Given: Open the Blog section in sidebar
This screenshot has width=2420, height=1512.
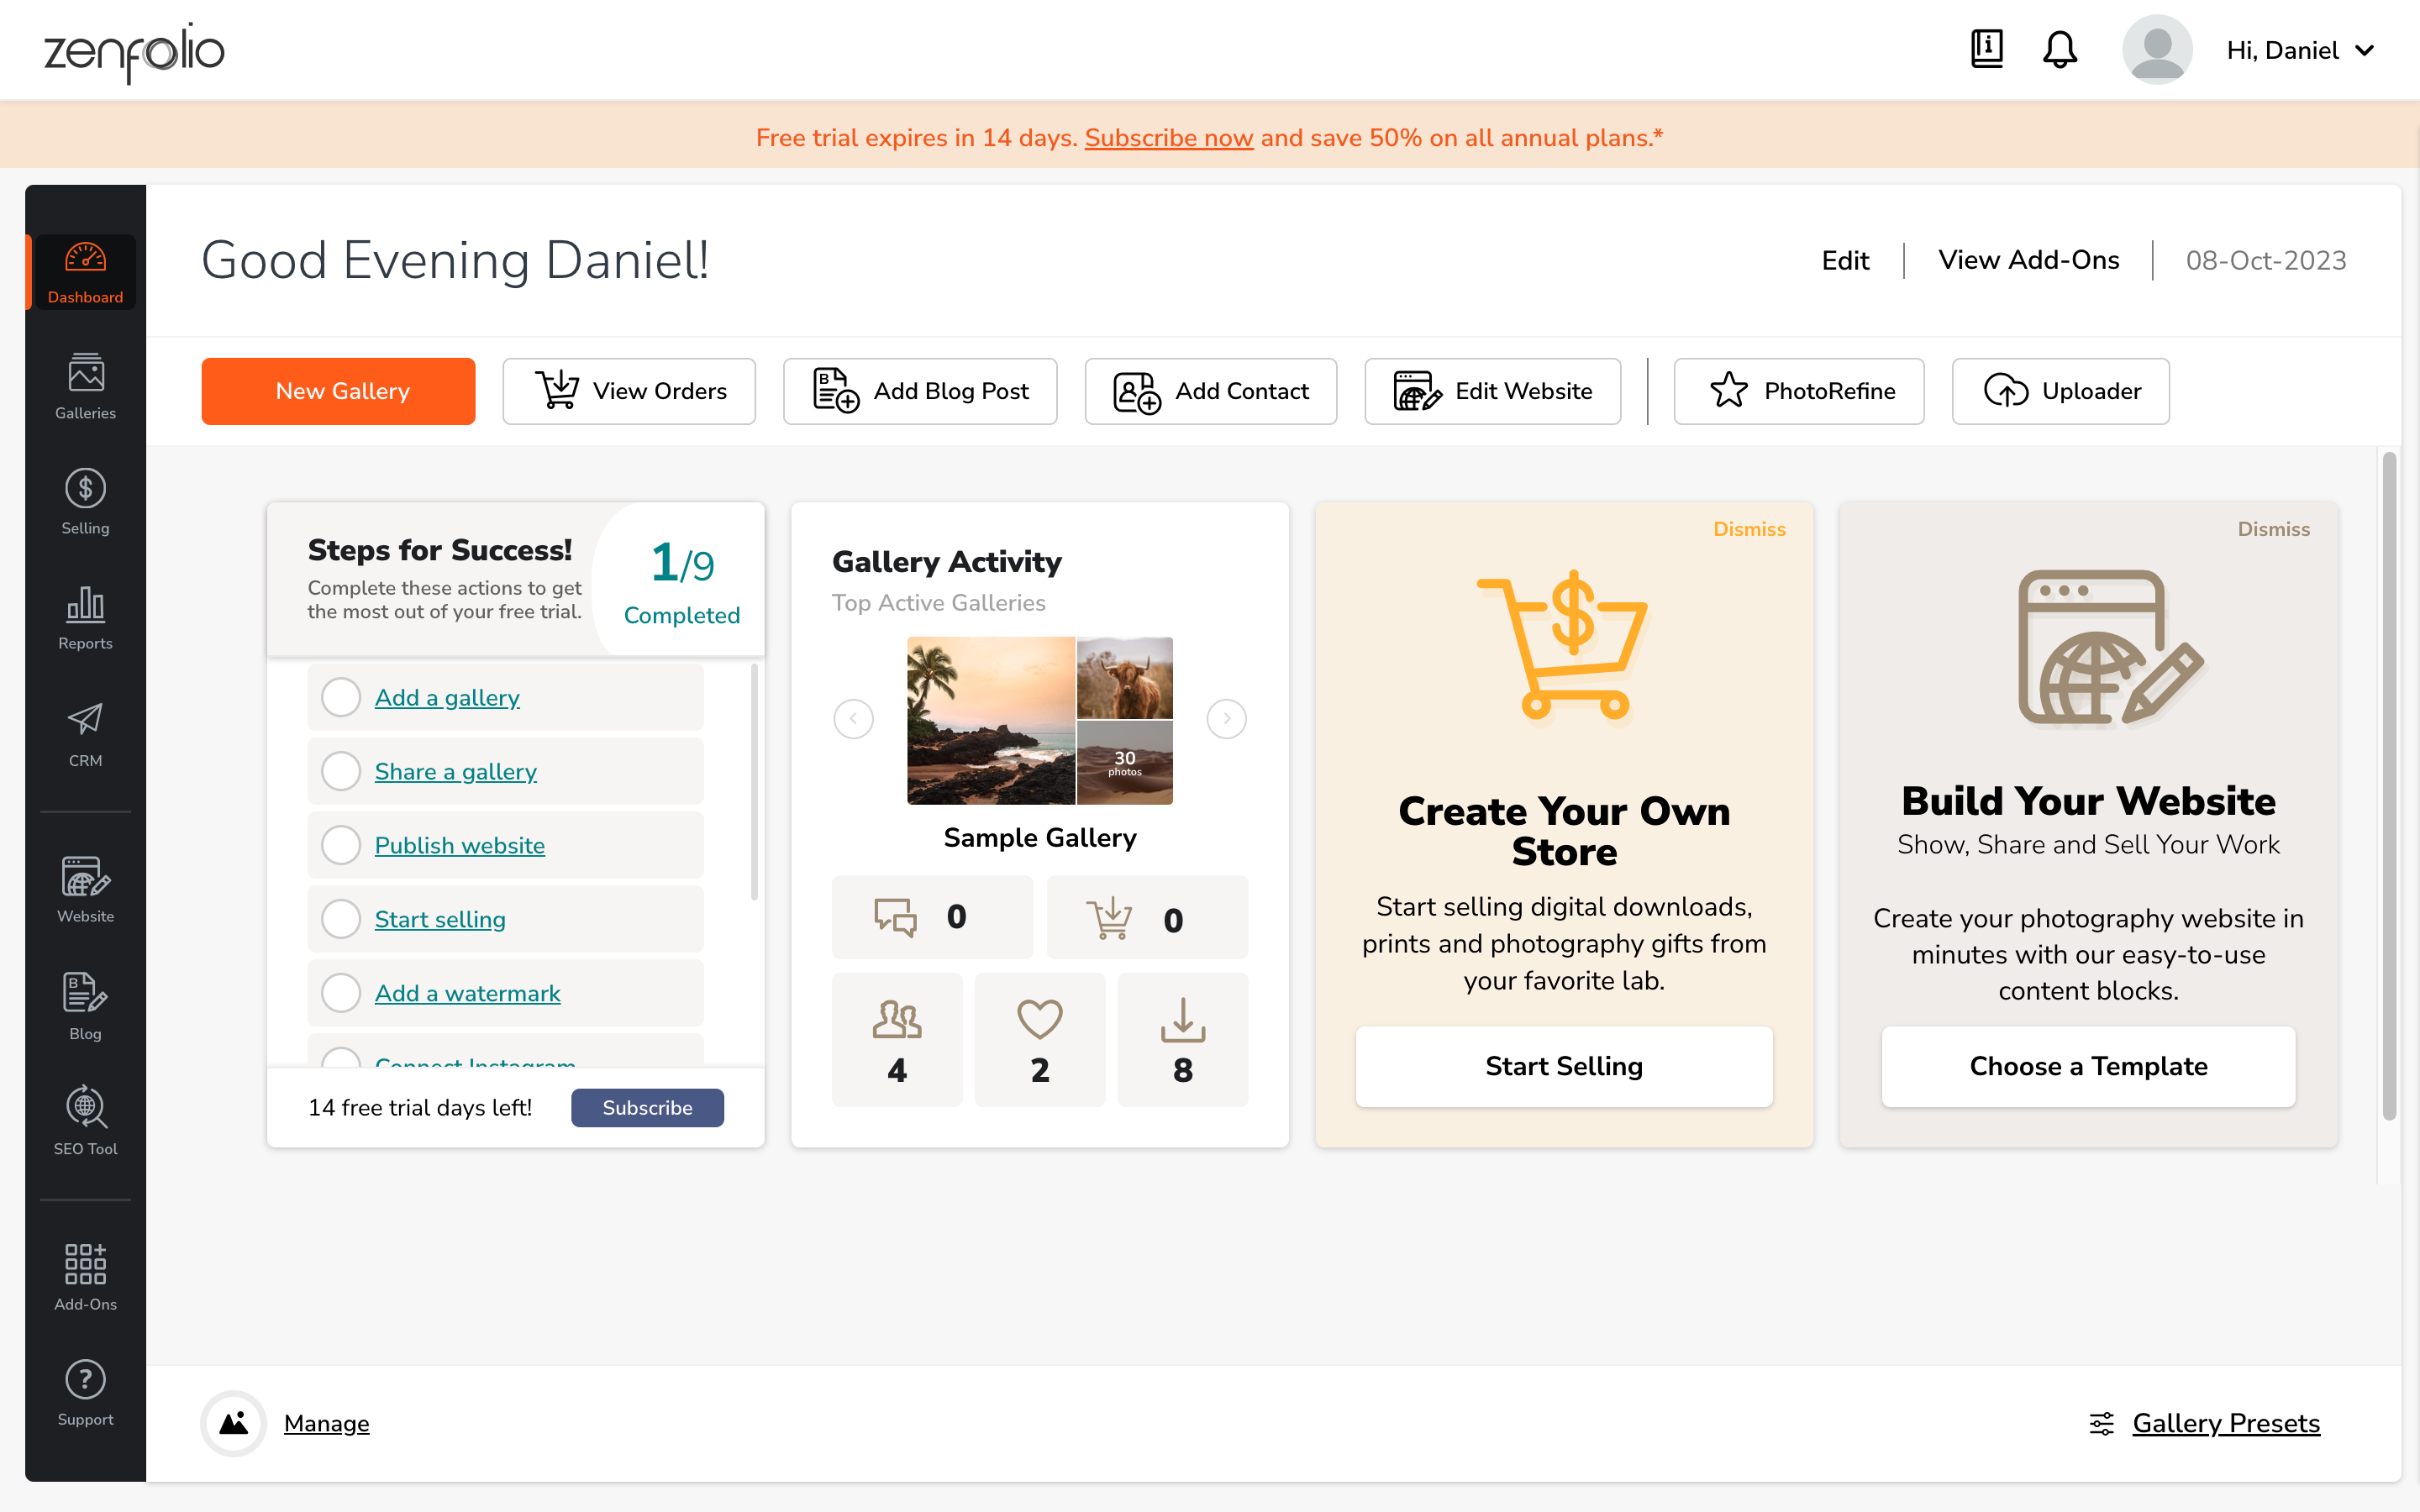Looking at the screenshot, I should tap(84, 1006).
